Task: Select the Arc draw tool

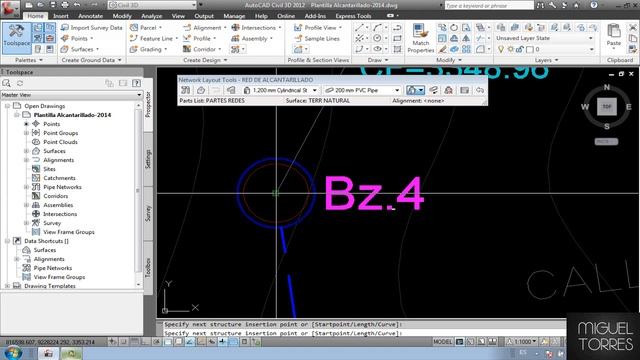Action: (377, 28)
